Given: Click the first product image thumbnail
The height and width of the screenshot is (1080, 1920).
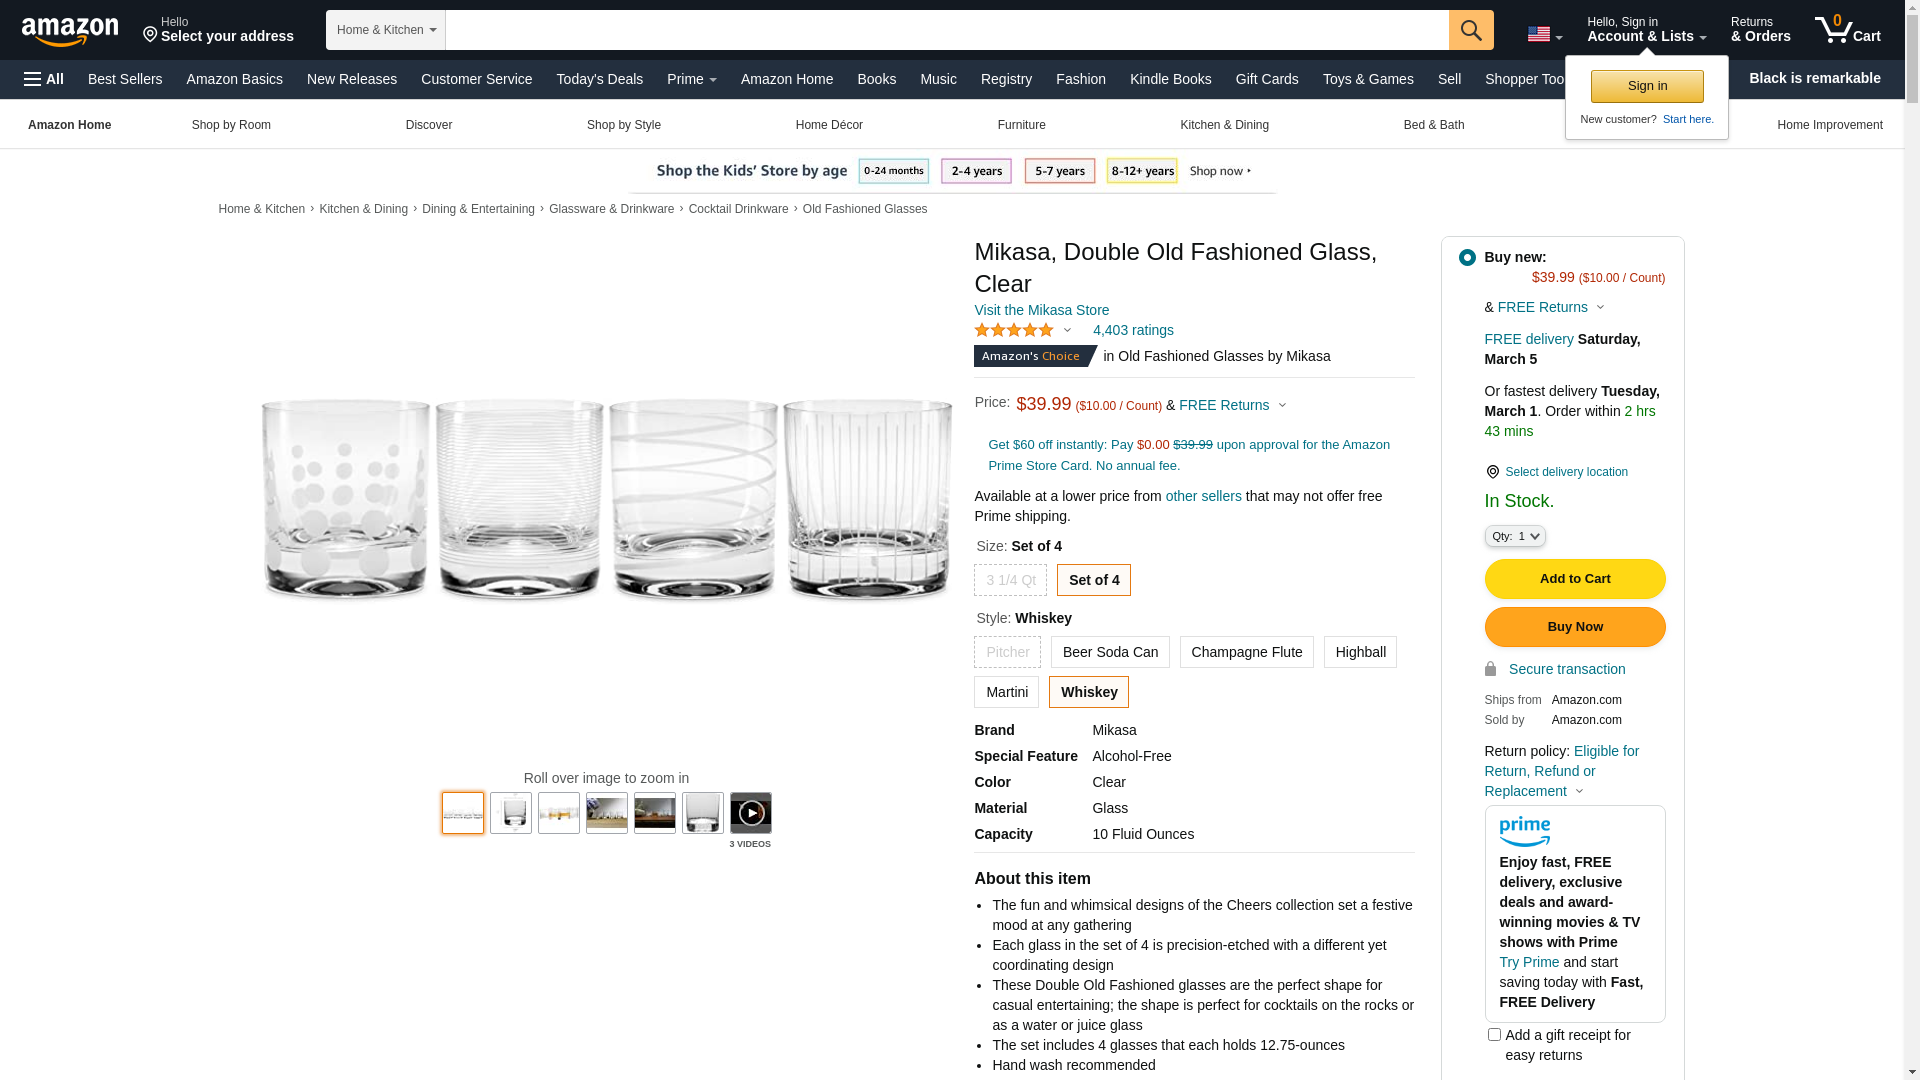Looking at the screenshot, I should click(463, 813).
